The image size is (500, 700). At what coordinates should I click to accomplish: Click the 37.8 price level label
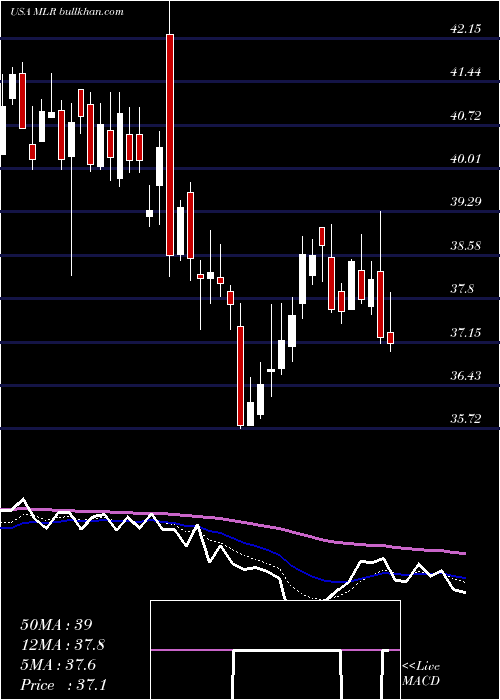(x=462, y=289)
